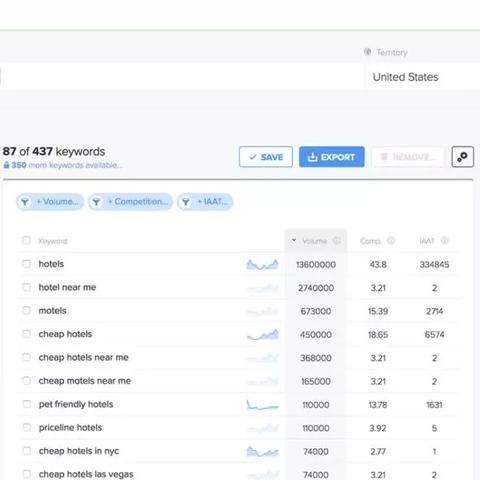480x480 pixels.
Task: Open pet friendly hotels trend chart
Action: tap(262, 405)
